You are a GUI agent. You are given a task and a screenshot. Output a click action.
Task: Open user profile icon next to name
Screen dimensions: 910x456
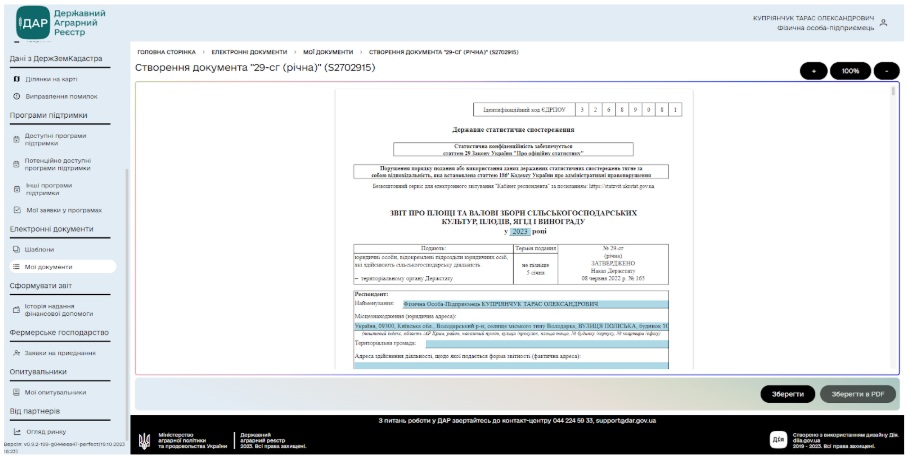coord(883,23)
